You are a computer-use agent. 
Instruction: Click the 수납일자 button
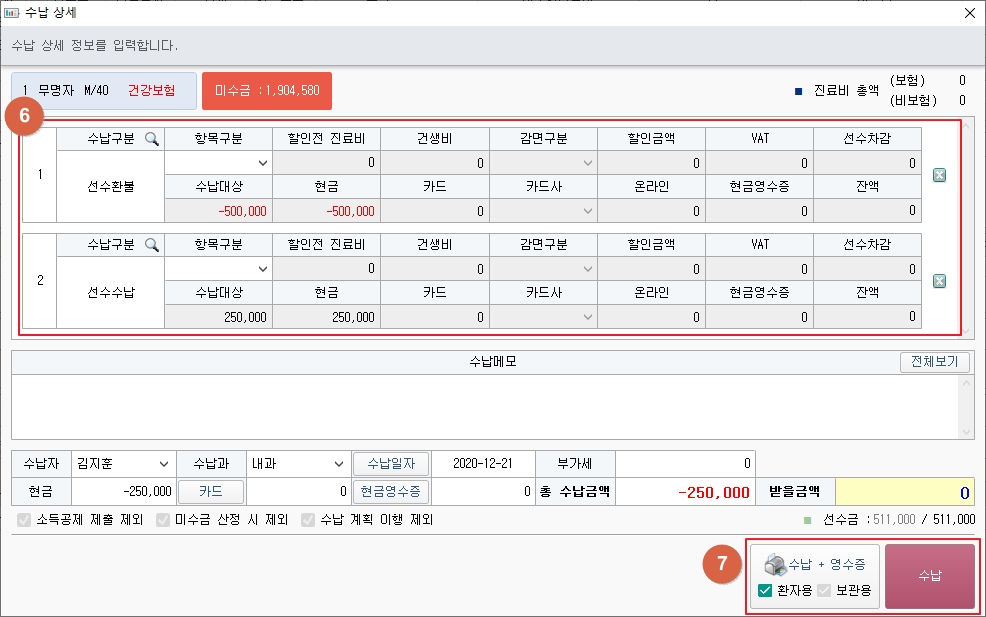click(390, 464)
